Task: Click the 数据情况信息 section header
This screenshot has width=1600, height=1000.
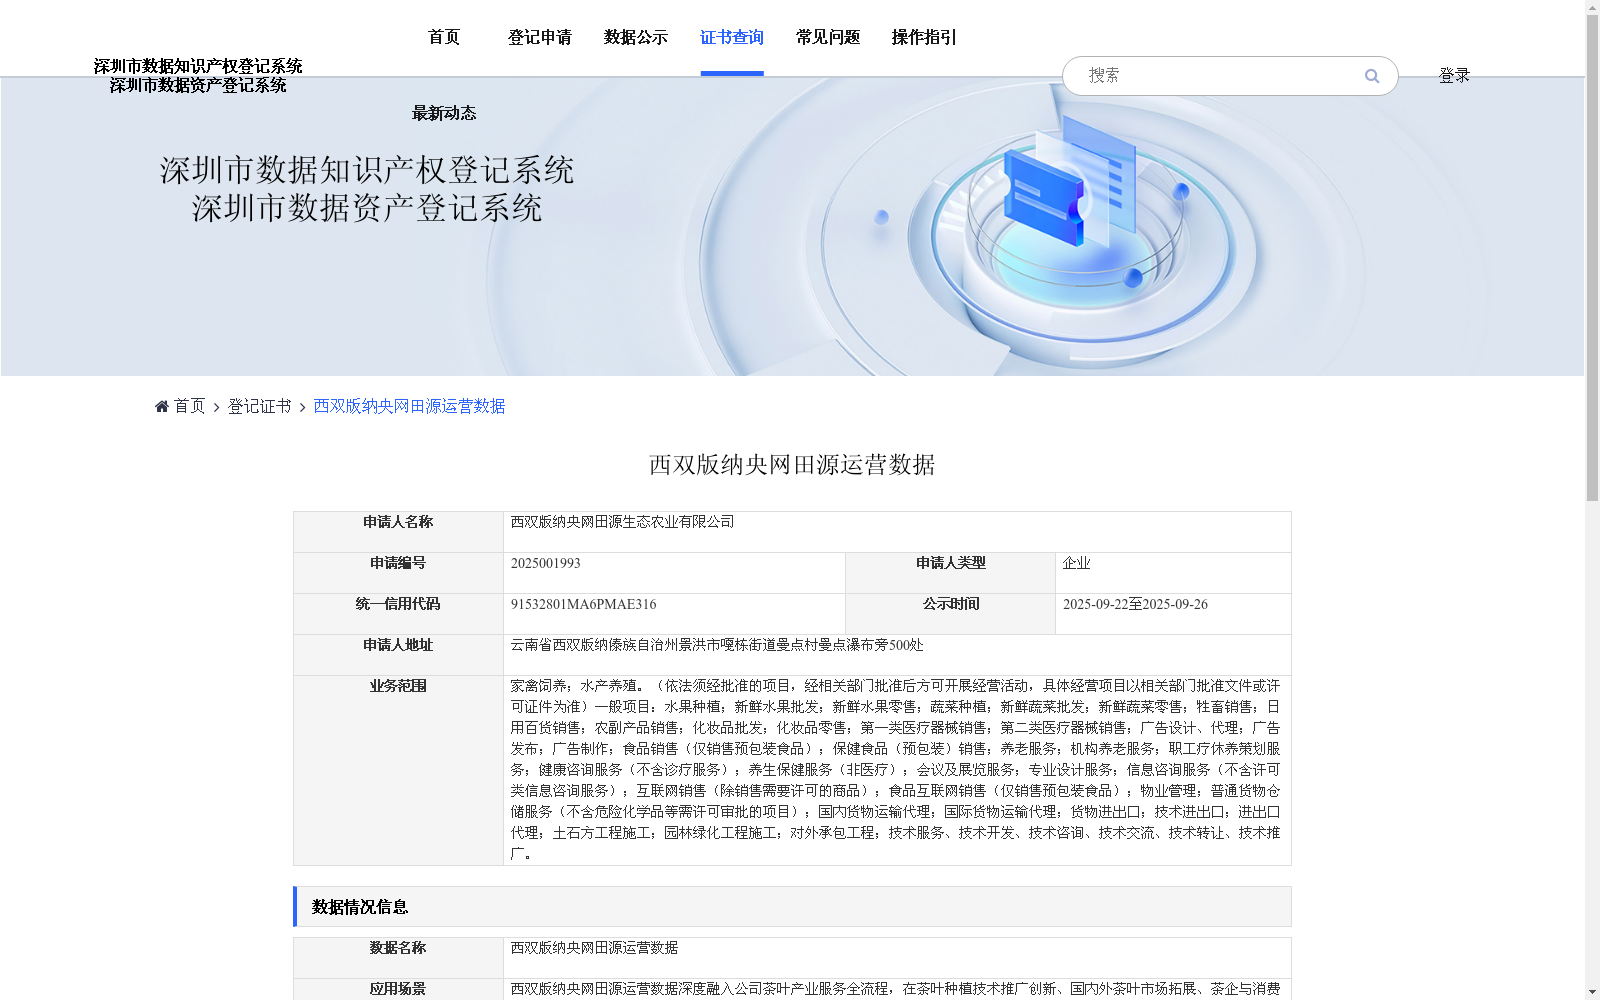Action: pyautogui.click(x=792, y=906)
